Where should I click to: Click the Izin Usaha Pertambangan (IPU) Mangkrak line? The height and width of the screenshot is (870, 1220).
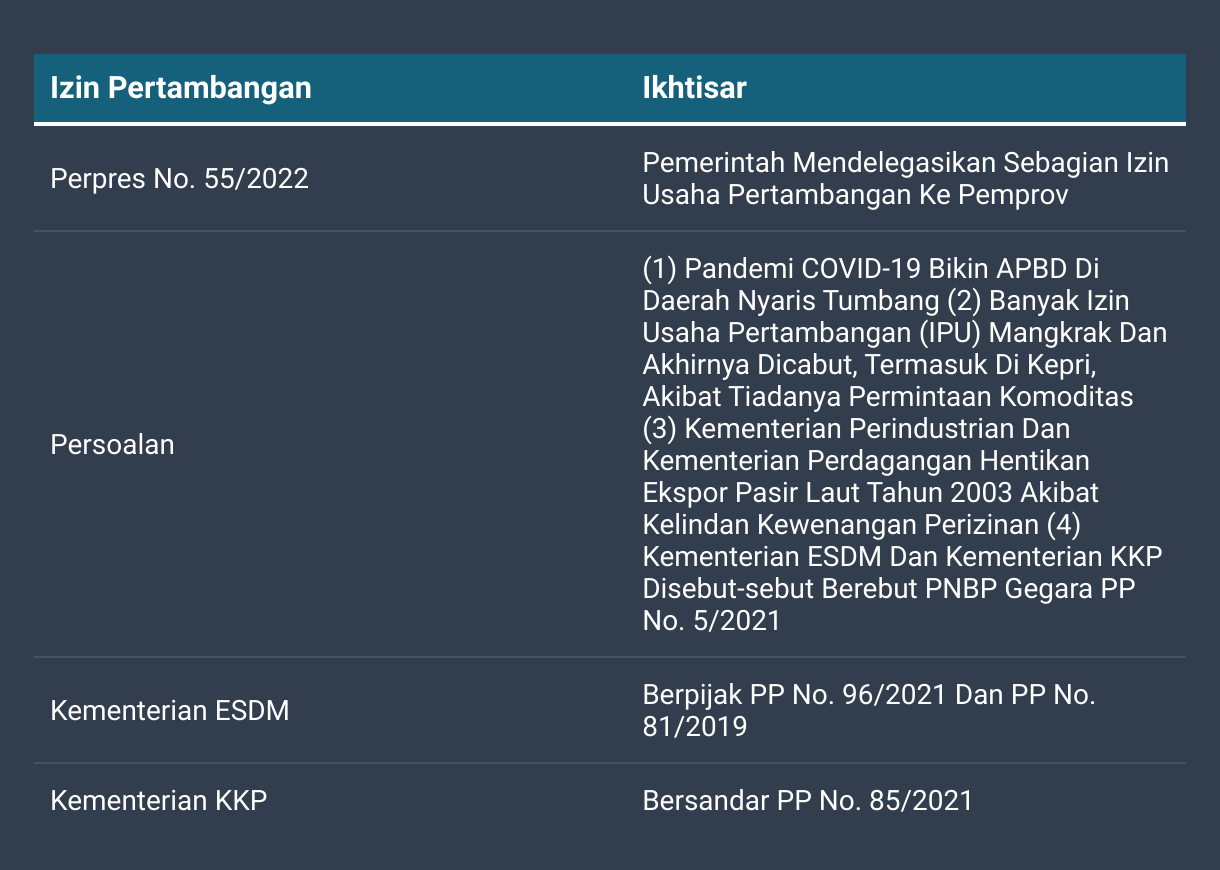[x=905, y=333]
